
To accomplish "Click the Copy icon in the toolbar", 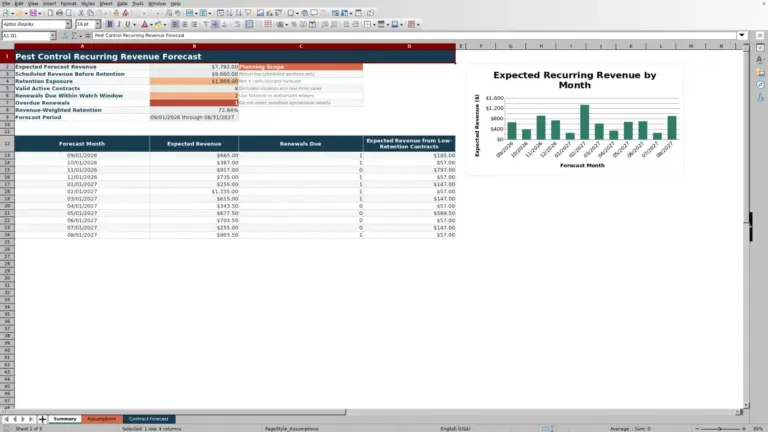I will pos(90,13).
